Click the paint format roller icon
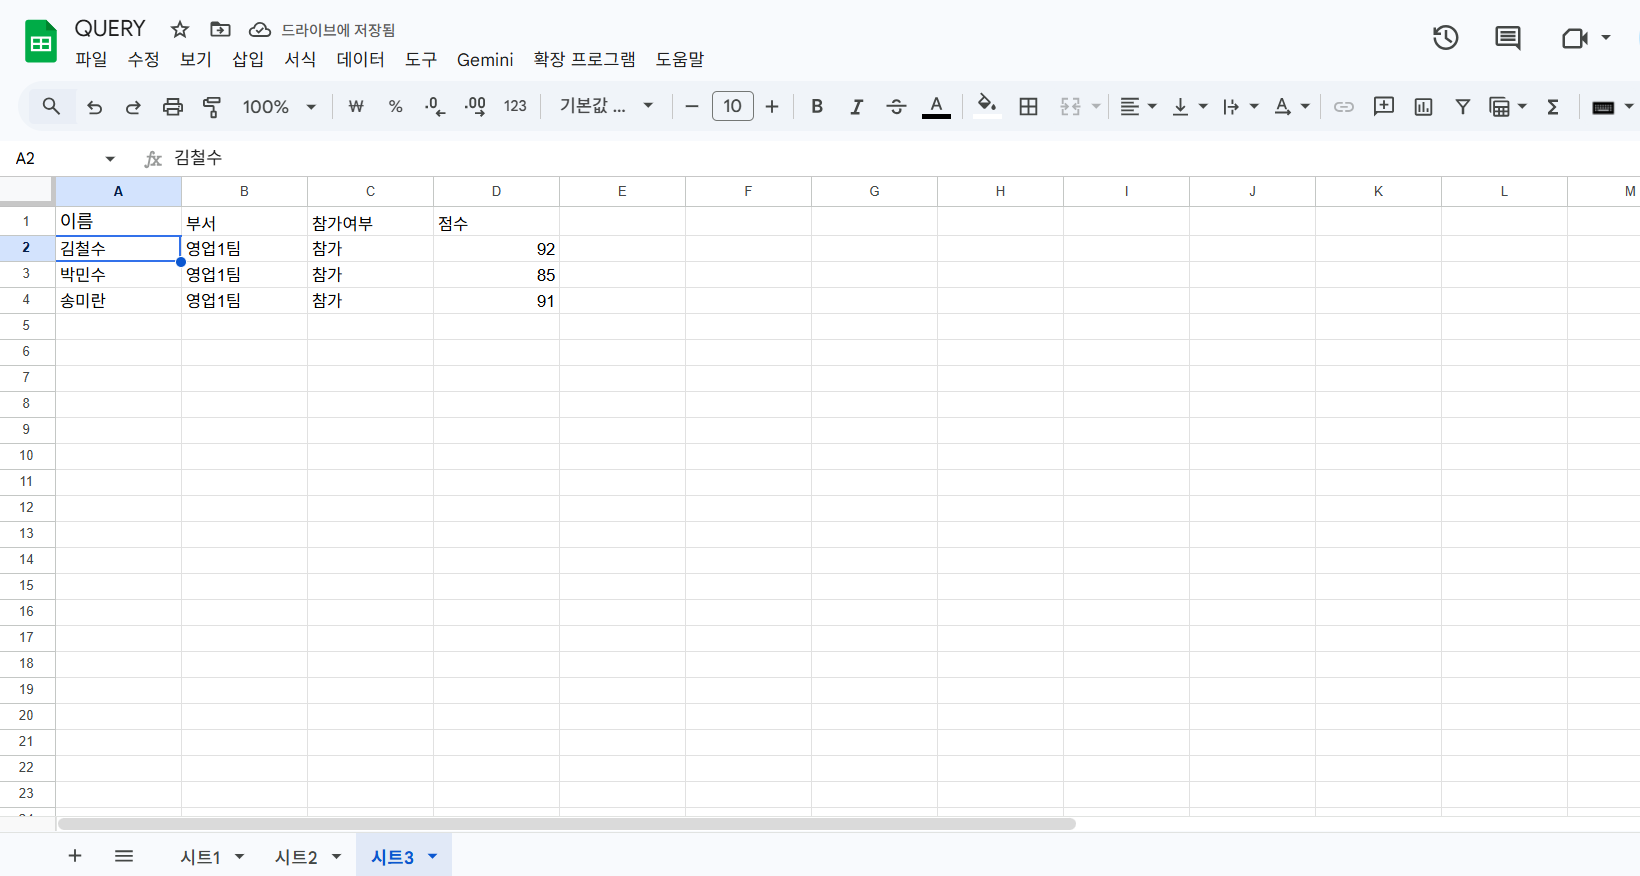 pos(212,107)
